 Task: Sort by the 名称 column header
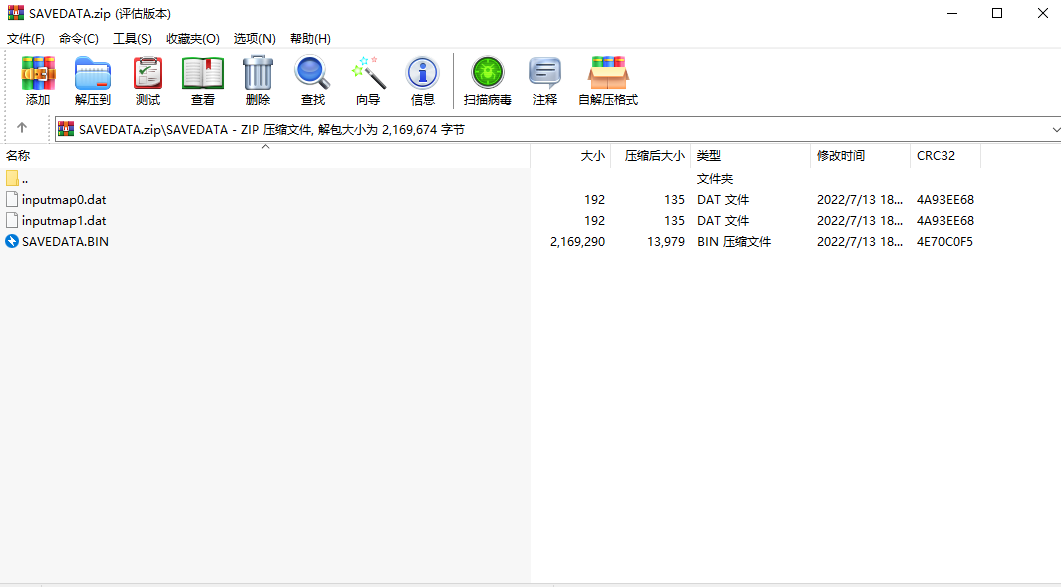[265, 156]
